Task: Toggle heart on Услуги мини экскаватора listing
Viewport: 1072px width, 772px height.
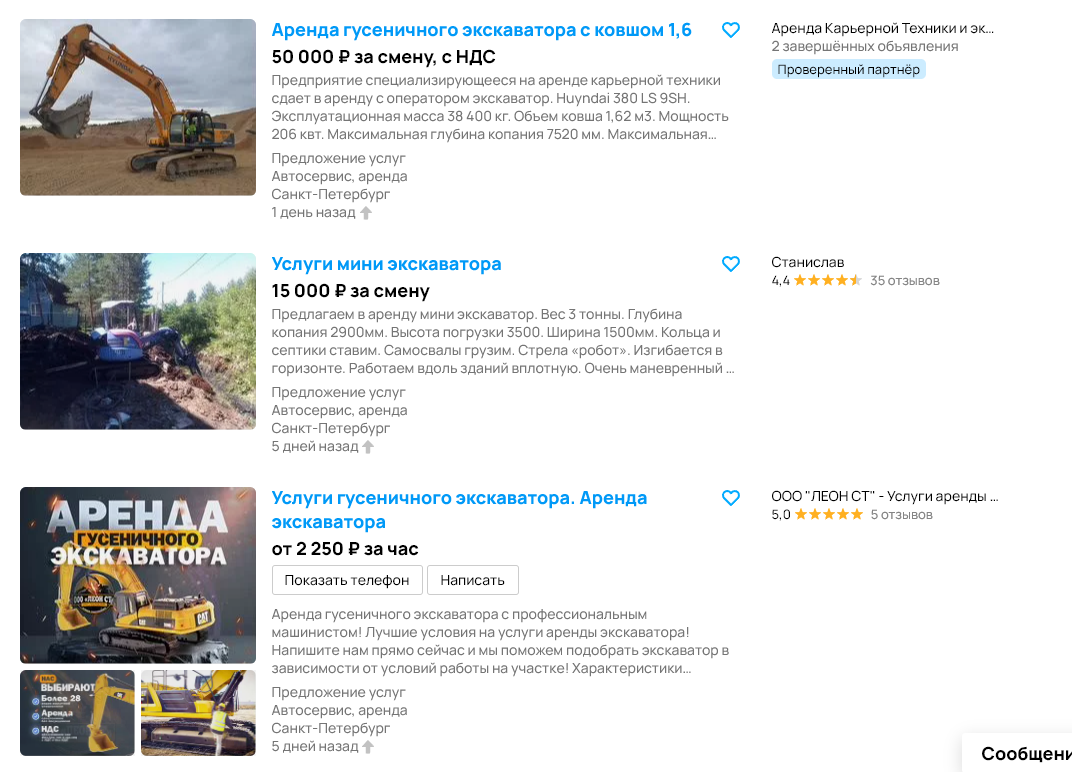Action: pyautogui.click(x=731, y=264)
